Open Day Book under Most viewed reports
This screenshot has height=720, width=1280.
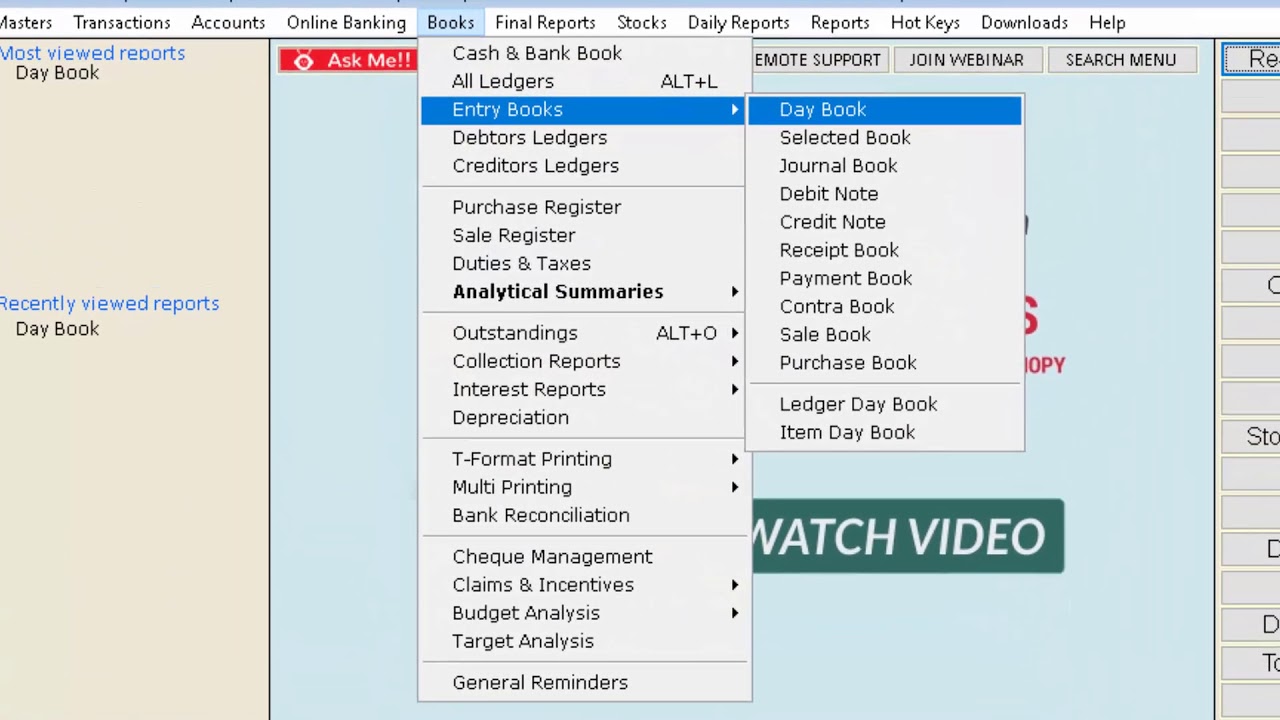[x=57, y=73]
